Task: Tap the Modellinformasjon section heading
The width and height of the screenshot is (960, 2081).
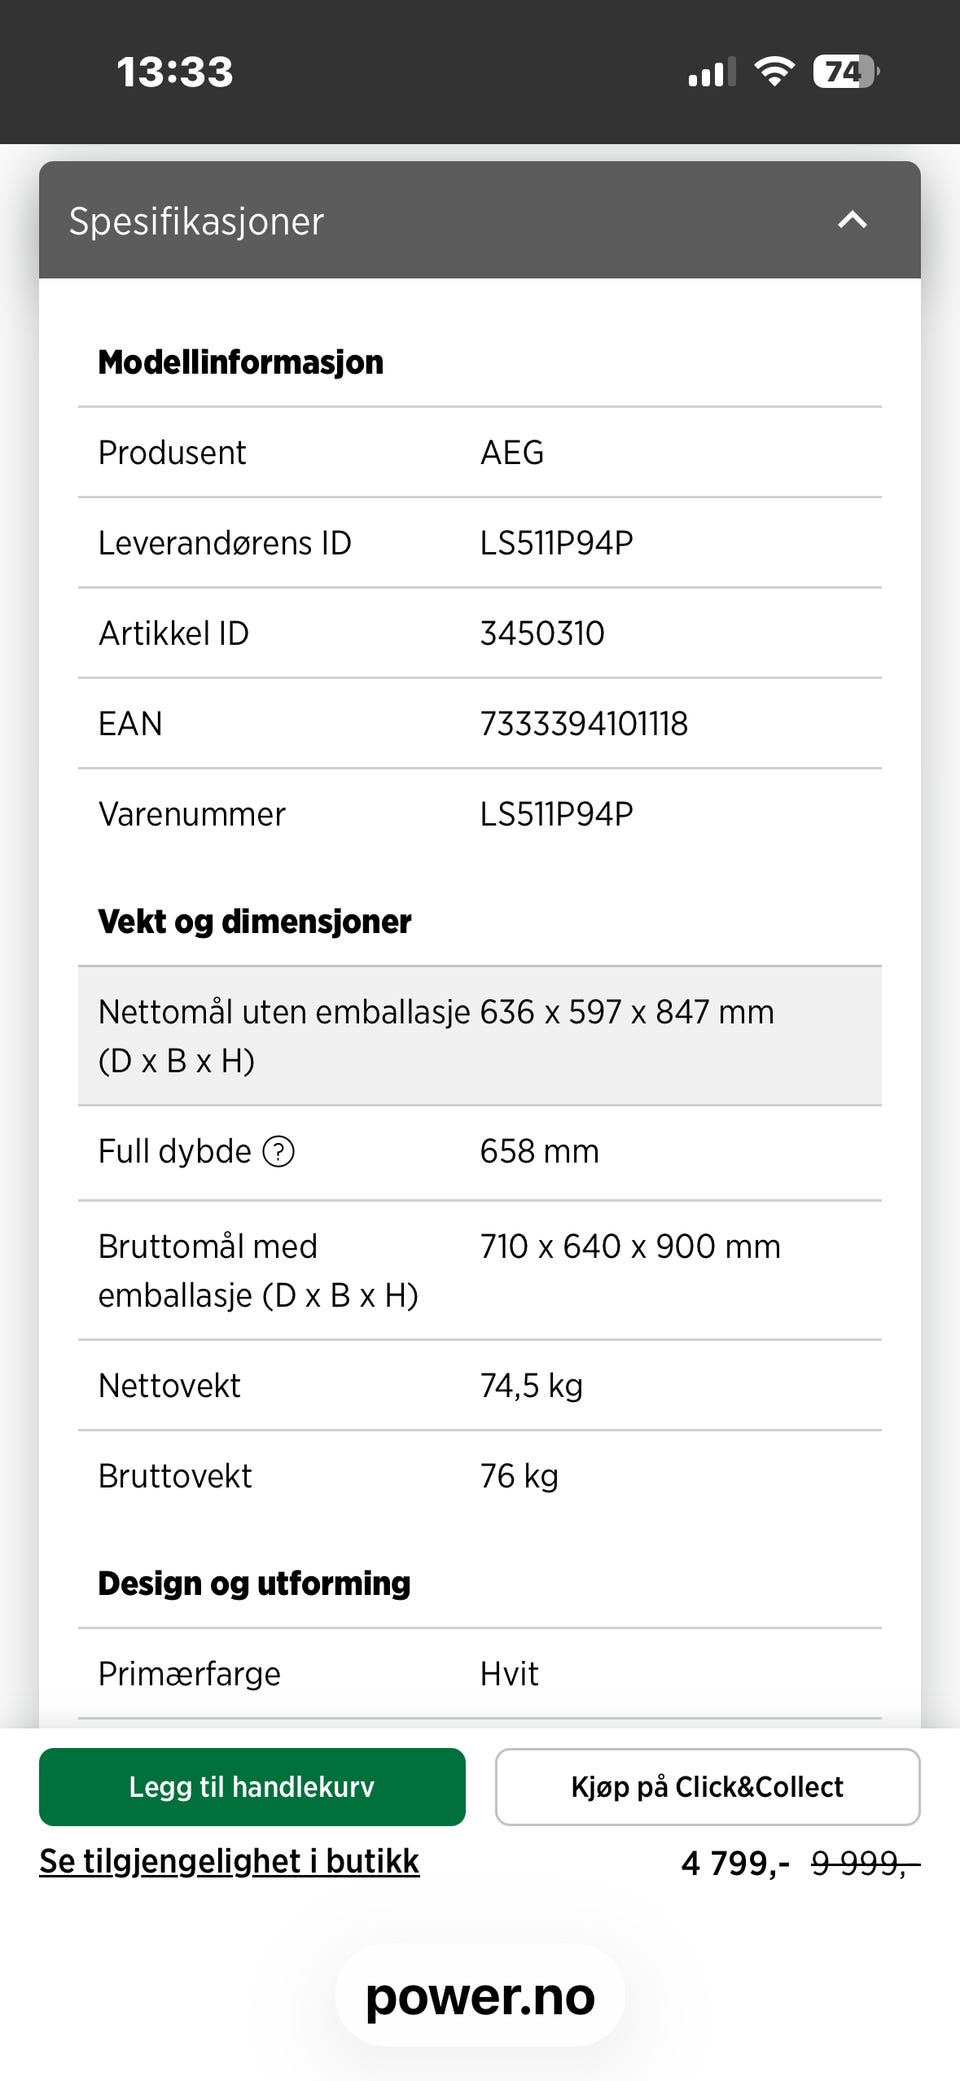Action: point(241,362)
